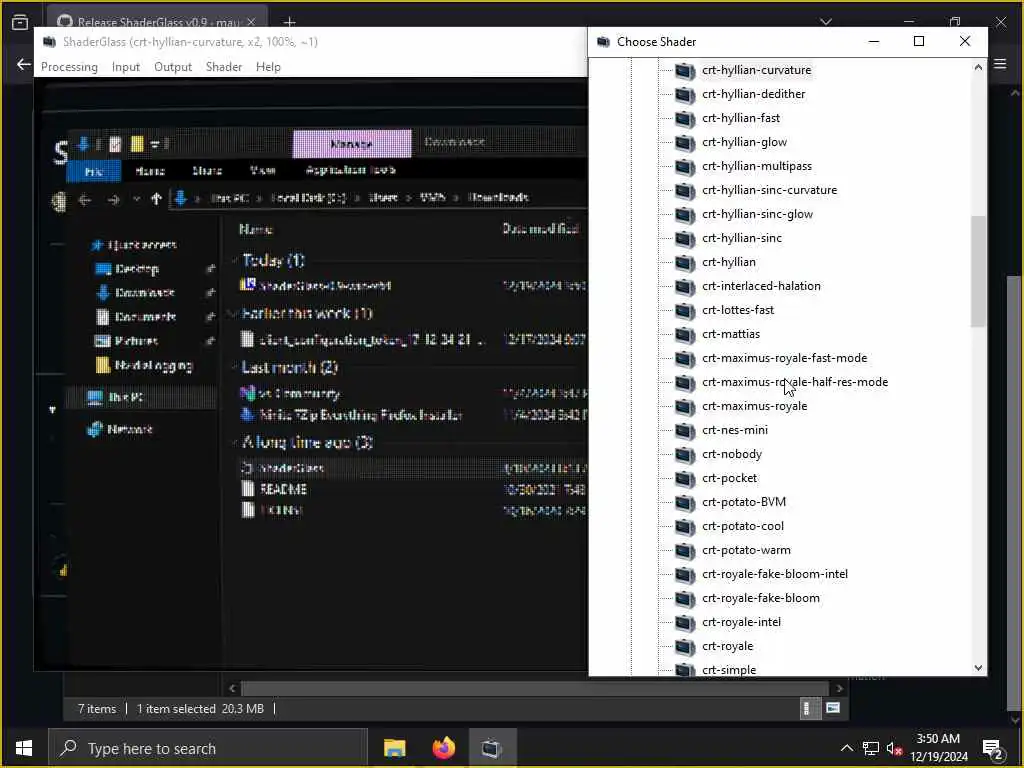The width and height of the screenshot is (1024, 768).
Task: Open File Explorer from the taskbar
Action: [394, 748]
